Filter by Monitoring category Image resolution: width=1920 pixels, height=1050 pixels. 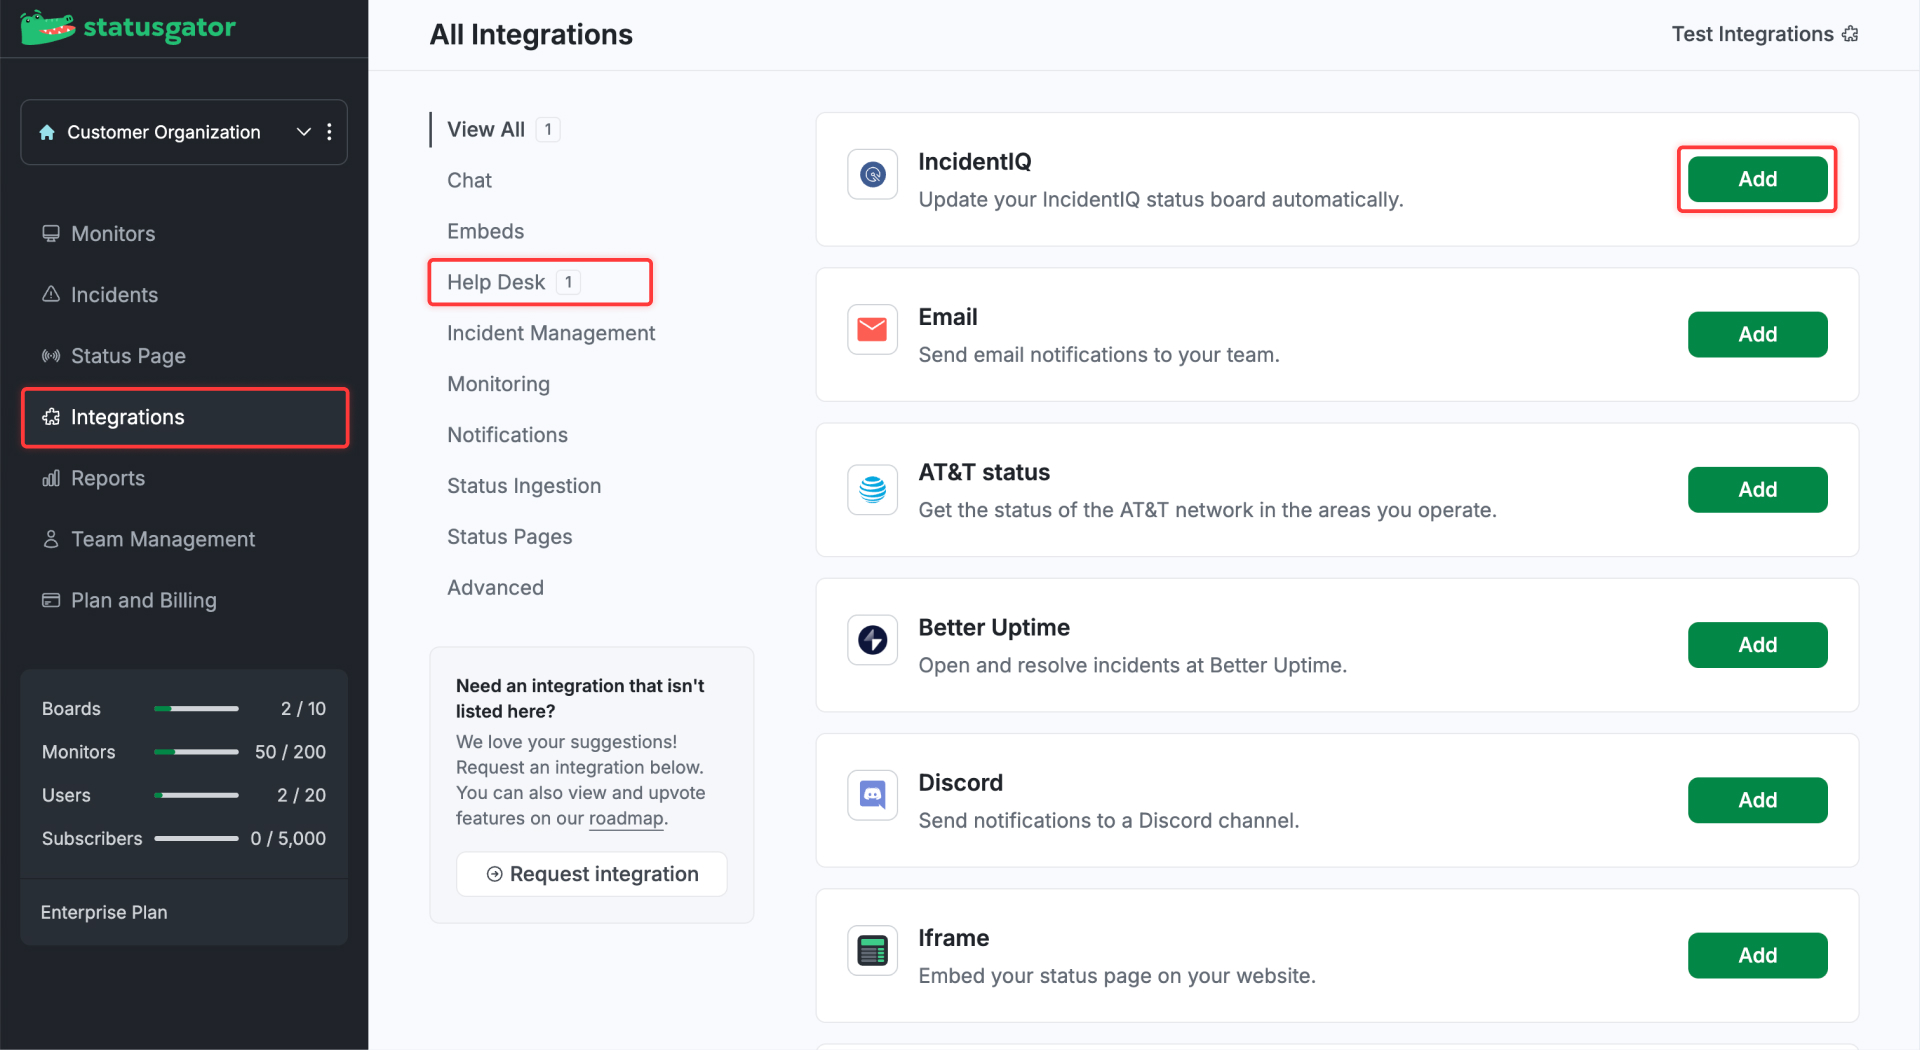pyautogui.click(x=498, y=384)
